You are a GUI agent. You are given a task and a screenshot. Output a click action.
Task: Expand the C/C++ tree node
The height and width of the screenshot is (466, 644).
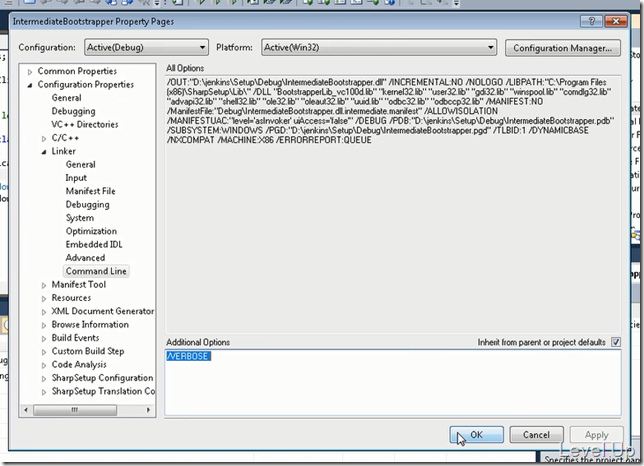click(44, 139)
